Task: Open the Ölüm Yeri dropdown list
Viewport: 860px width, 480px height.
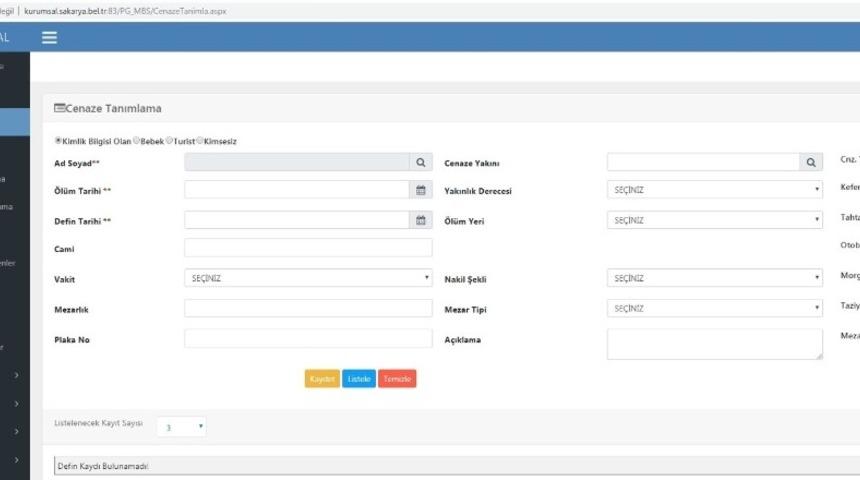Action: [x=714, y=220]
